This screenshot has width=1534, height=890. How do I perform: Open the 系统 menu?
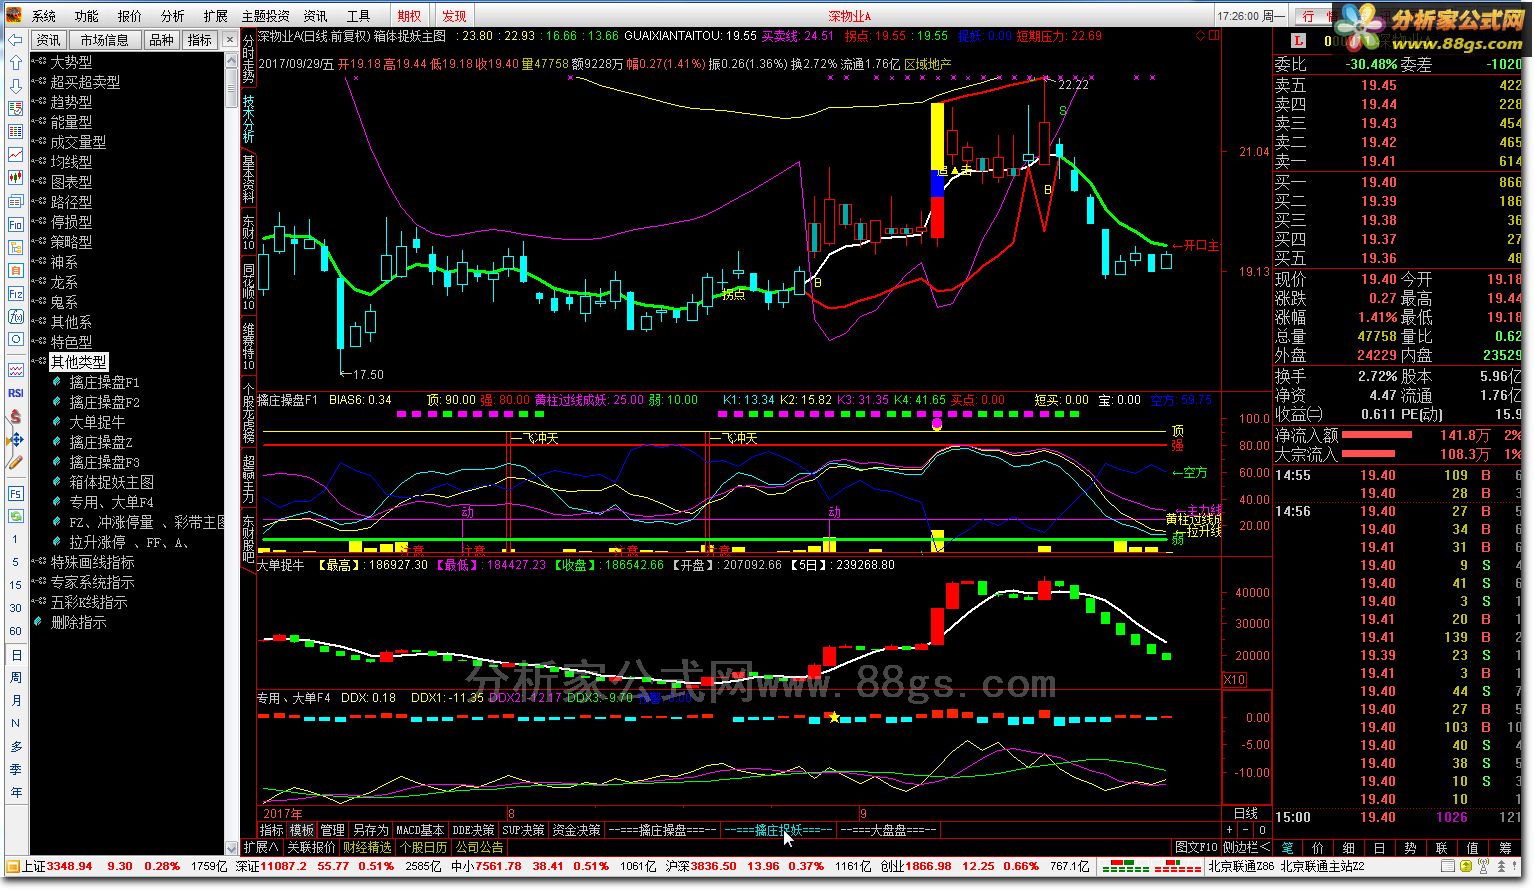44,16
